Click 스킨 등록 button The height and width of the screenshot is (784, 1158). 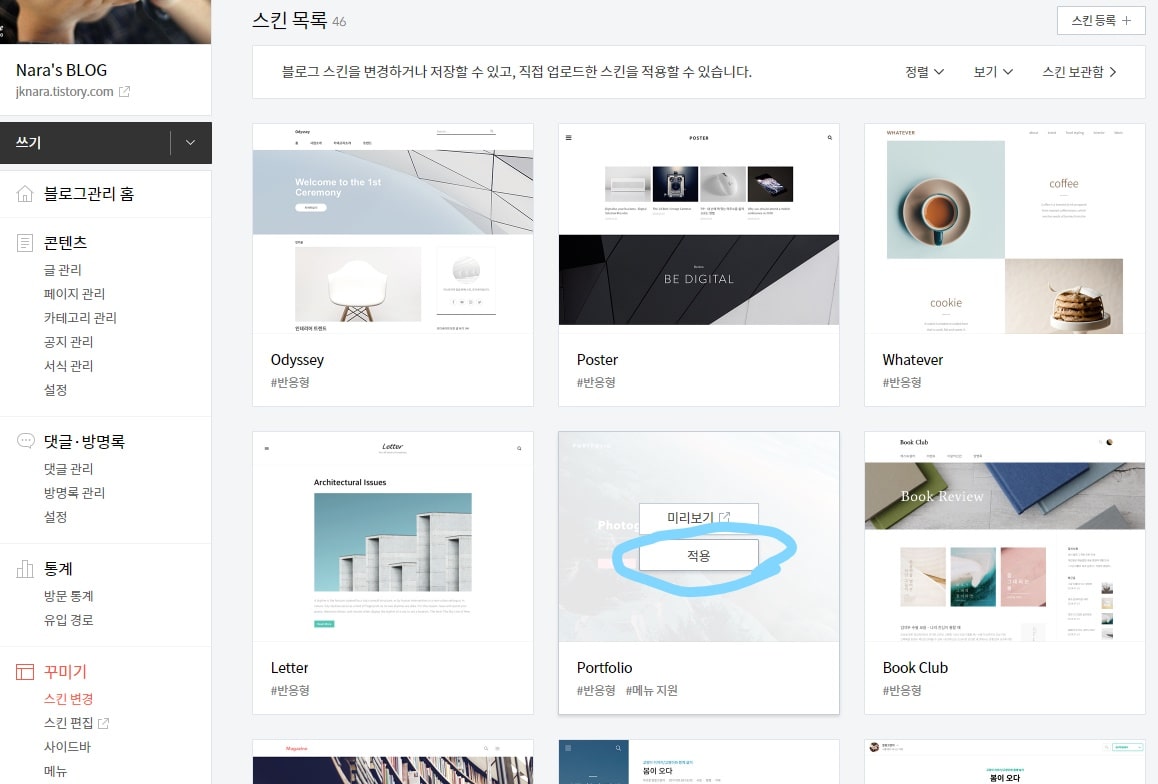[x=1100, y=21]
